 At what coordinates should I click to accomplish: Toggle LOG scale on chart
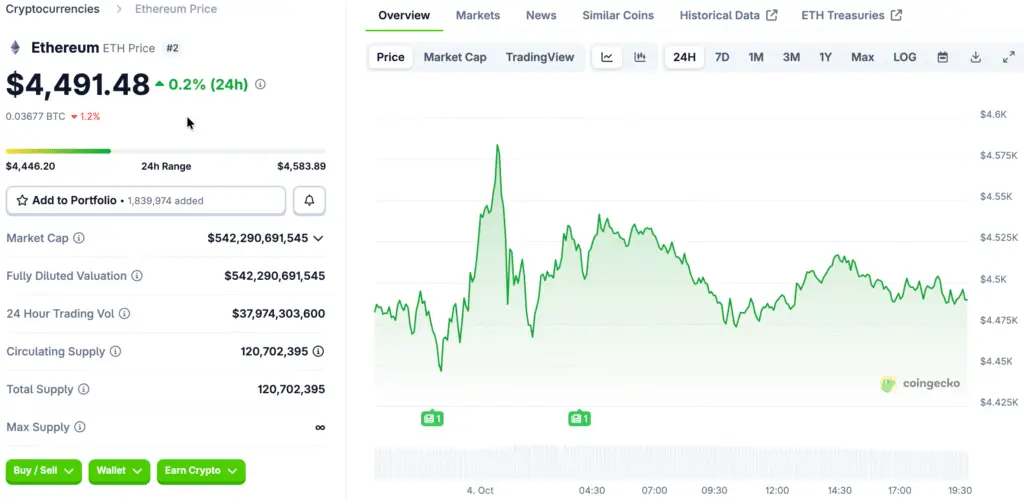[x=904, y=57]
